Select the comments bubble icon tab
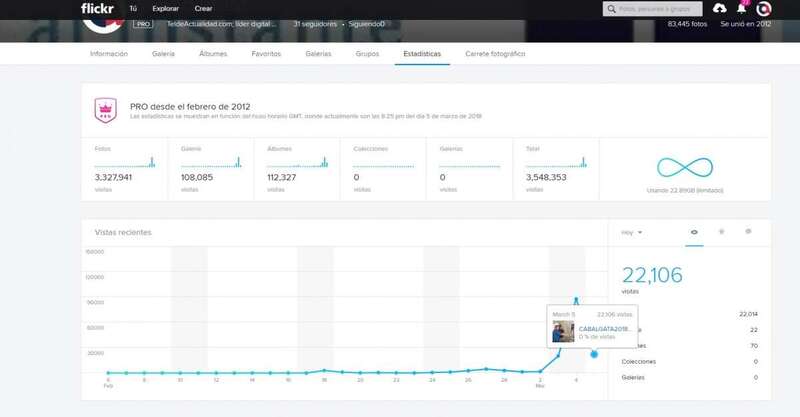 click(x=748, y=232)
